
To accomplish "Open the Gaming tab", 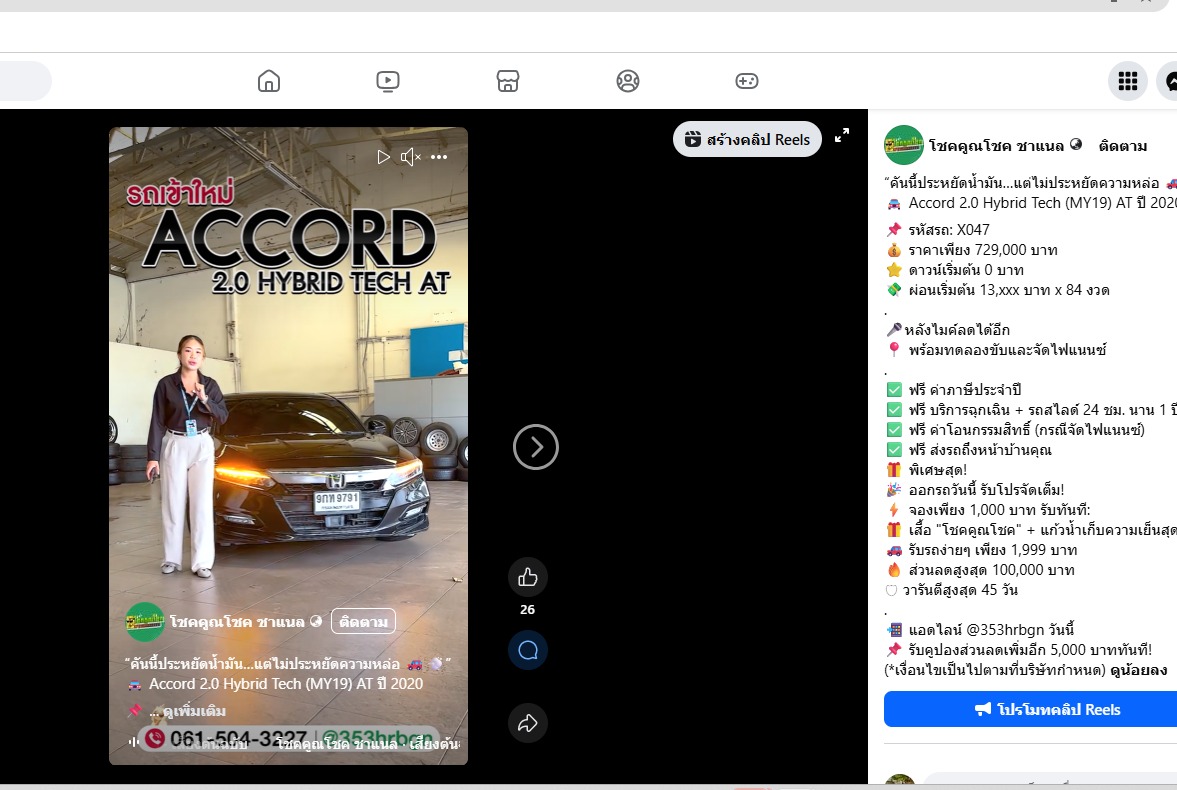I will point(747,81).
